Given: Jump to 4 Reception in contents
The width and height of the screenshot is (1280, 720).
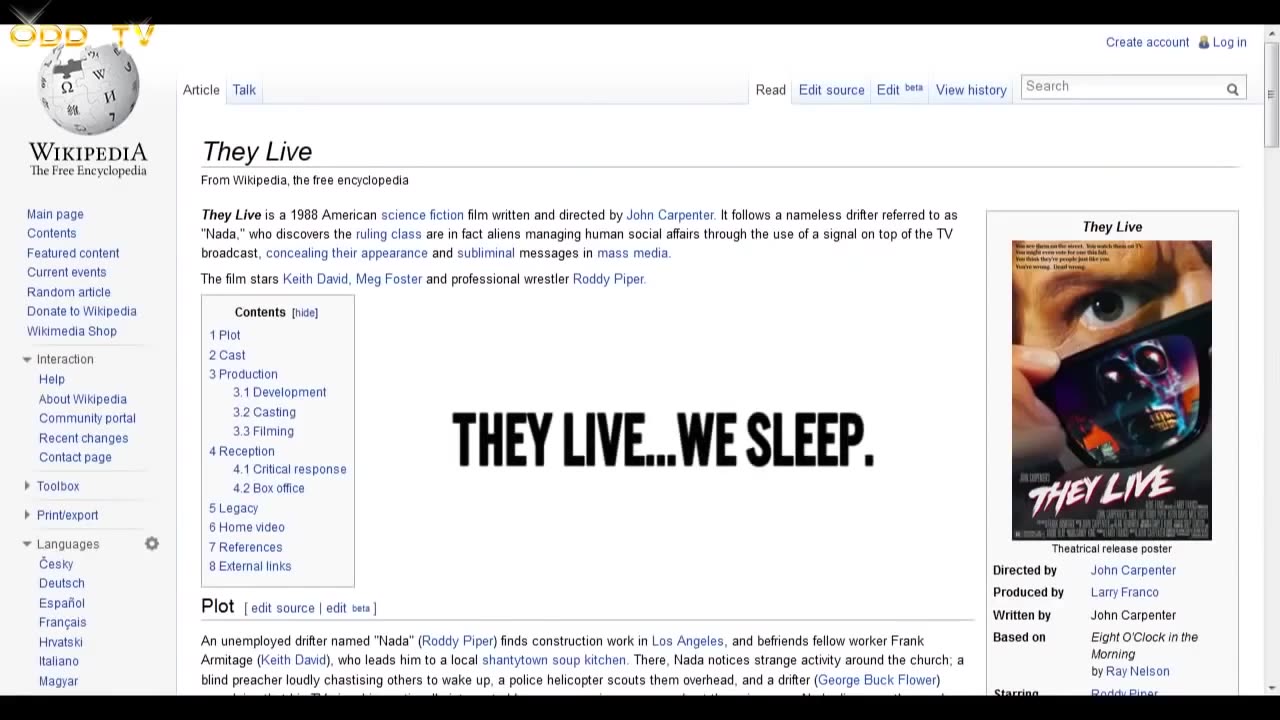Looking at the screenshot, I should tap(242, 451).
